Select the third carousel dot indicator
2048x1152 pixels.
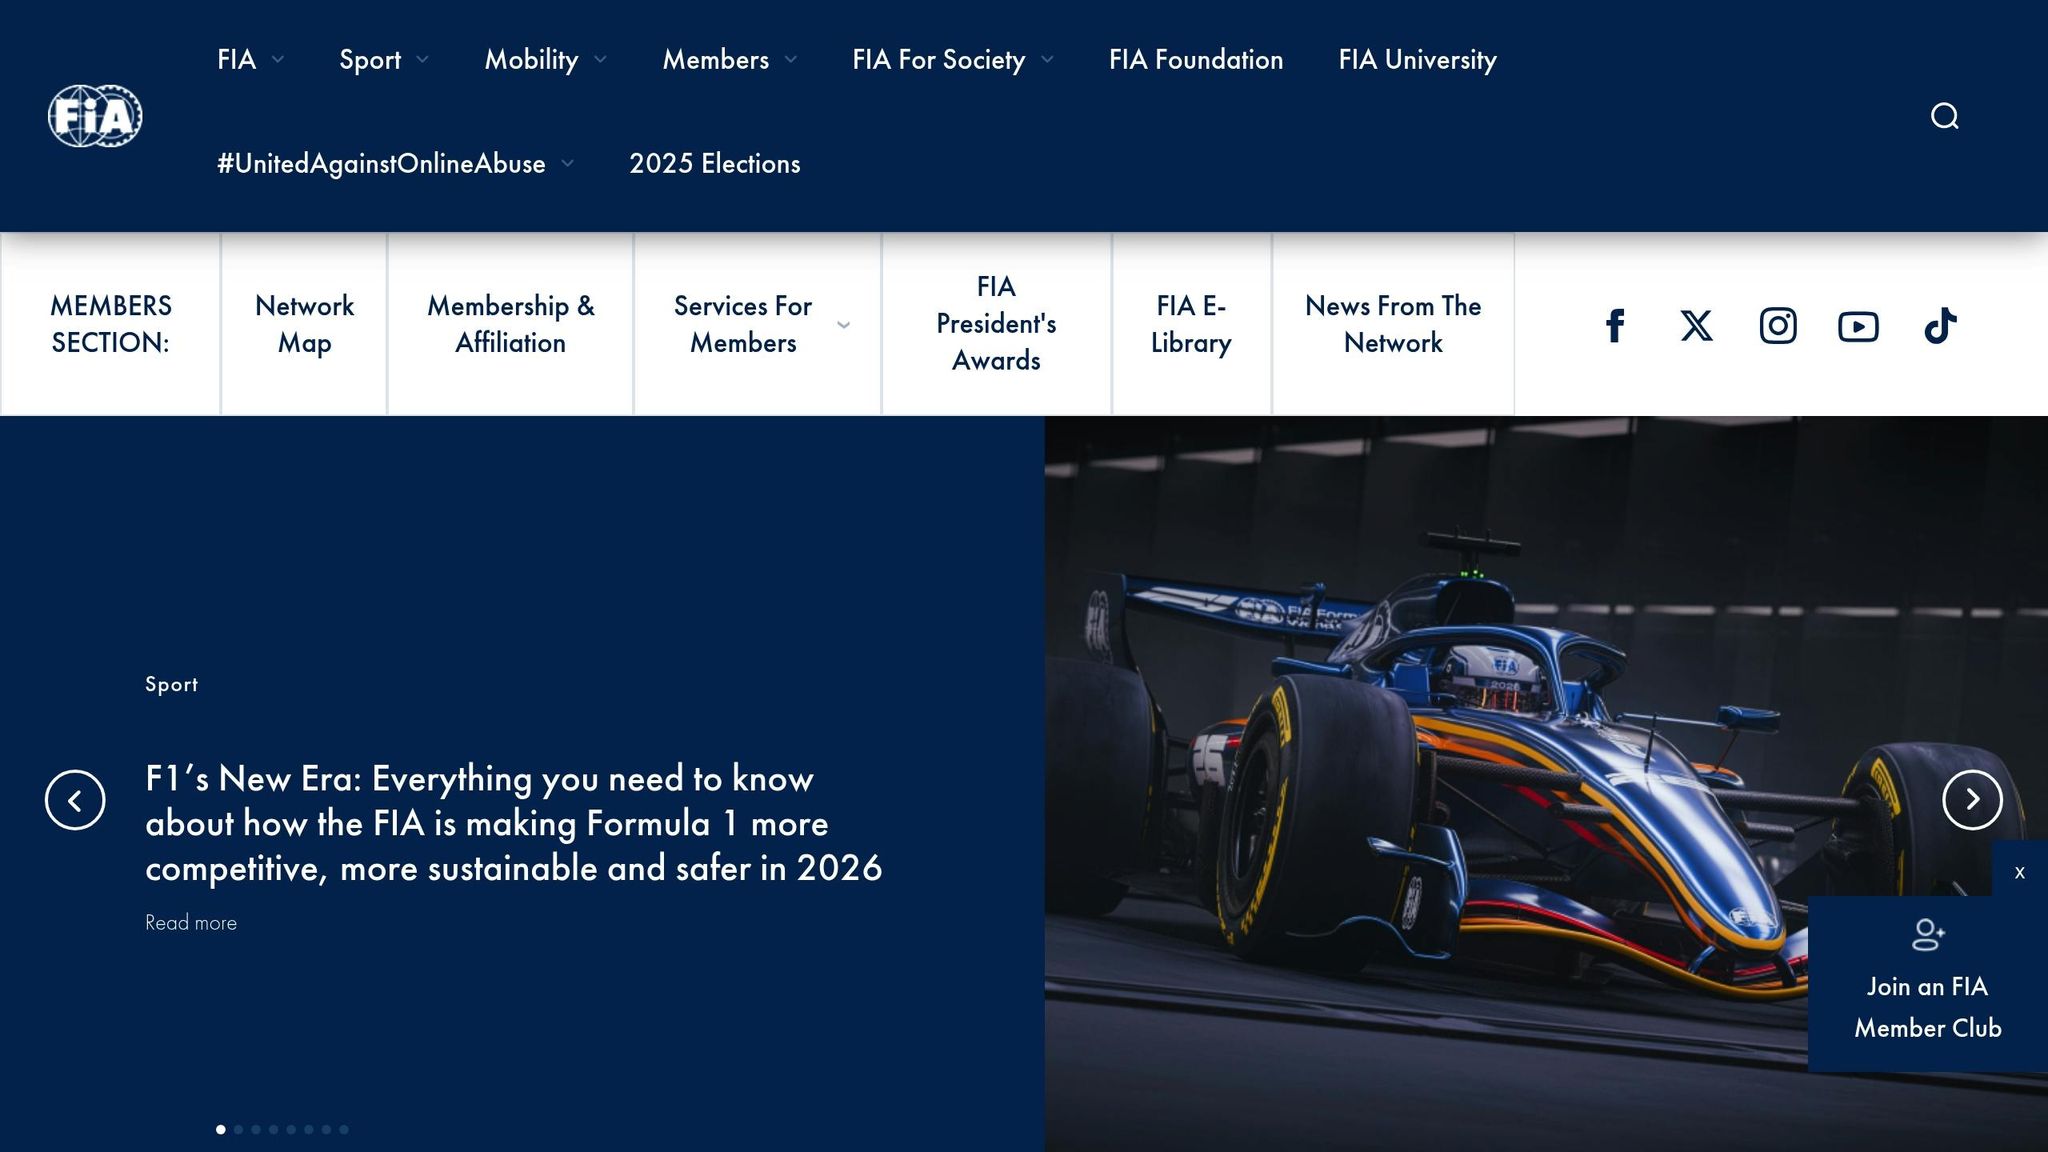[256, 1129]
